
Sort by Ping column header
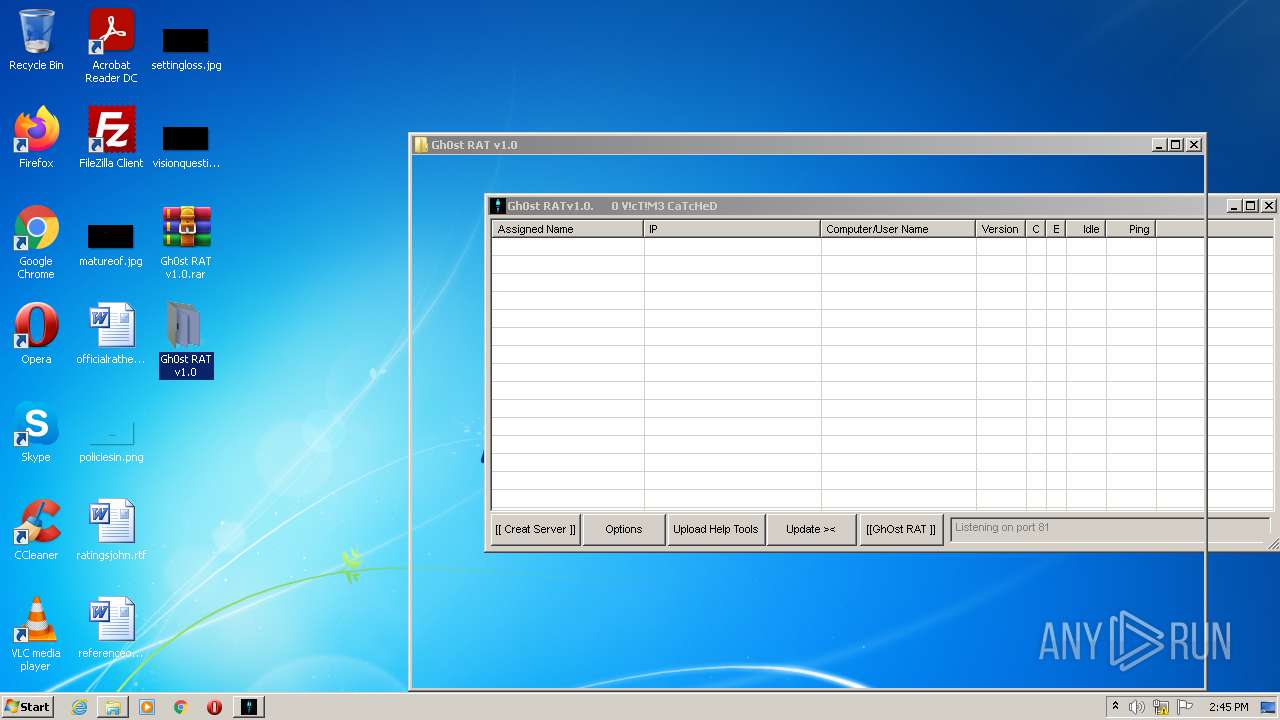[1131, 229]
